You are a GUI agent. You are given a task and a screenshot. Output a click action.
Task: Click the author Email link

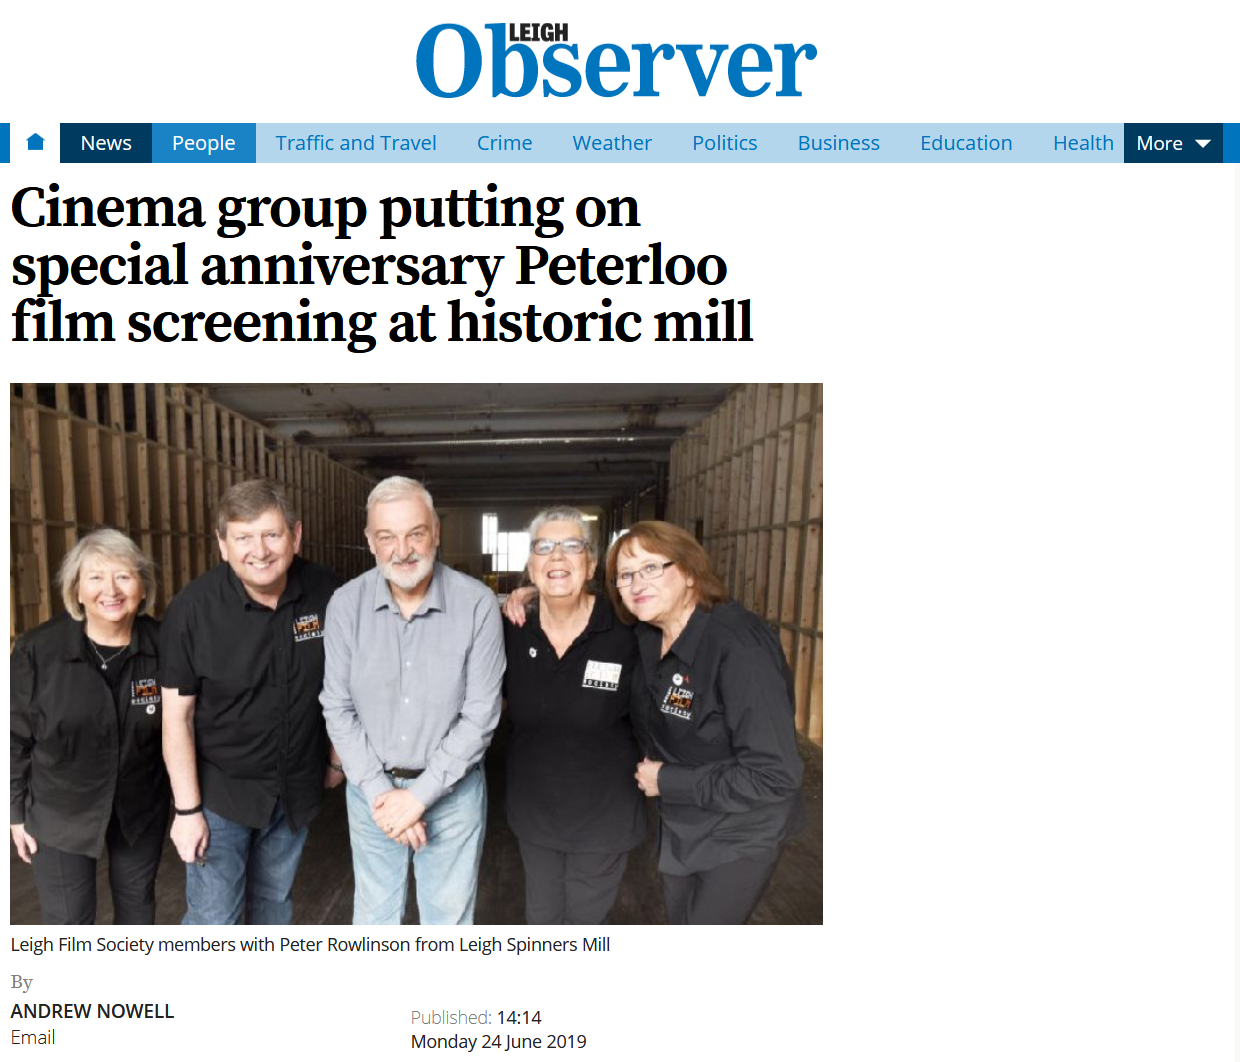tap(33, 1037)
